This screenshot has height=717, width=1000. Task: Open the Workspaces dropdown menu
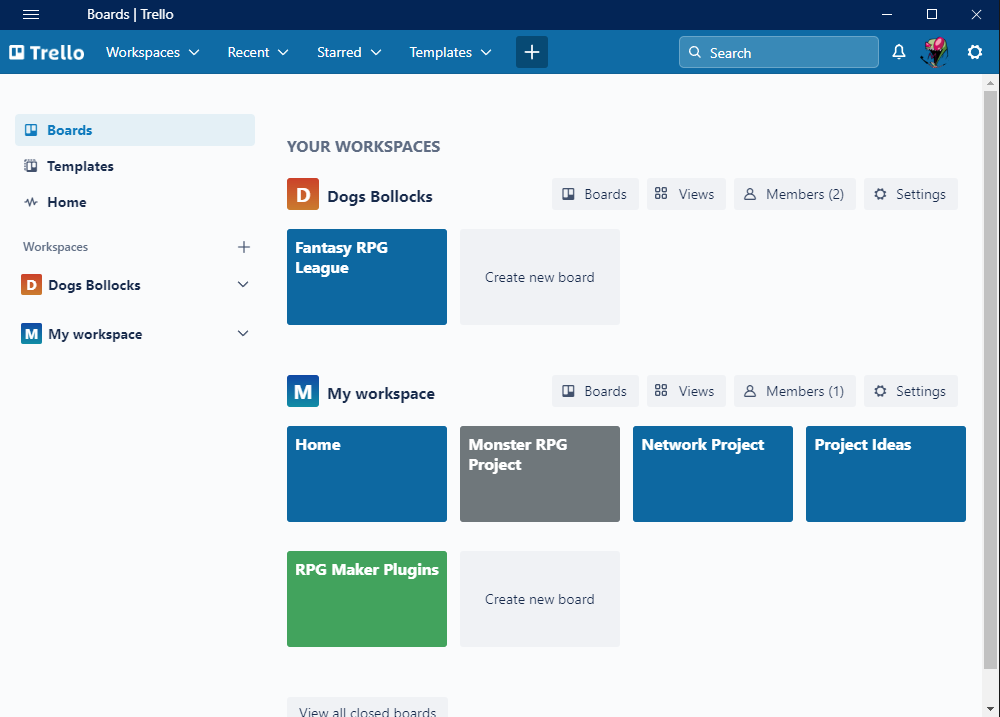click(152, 52)
